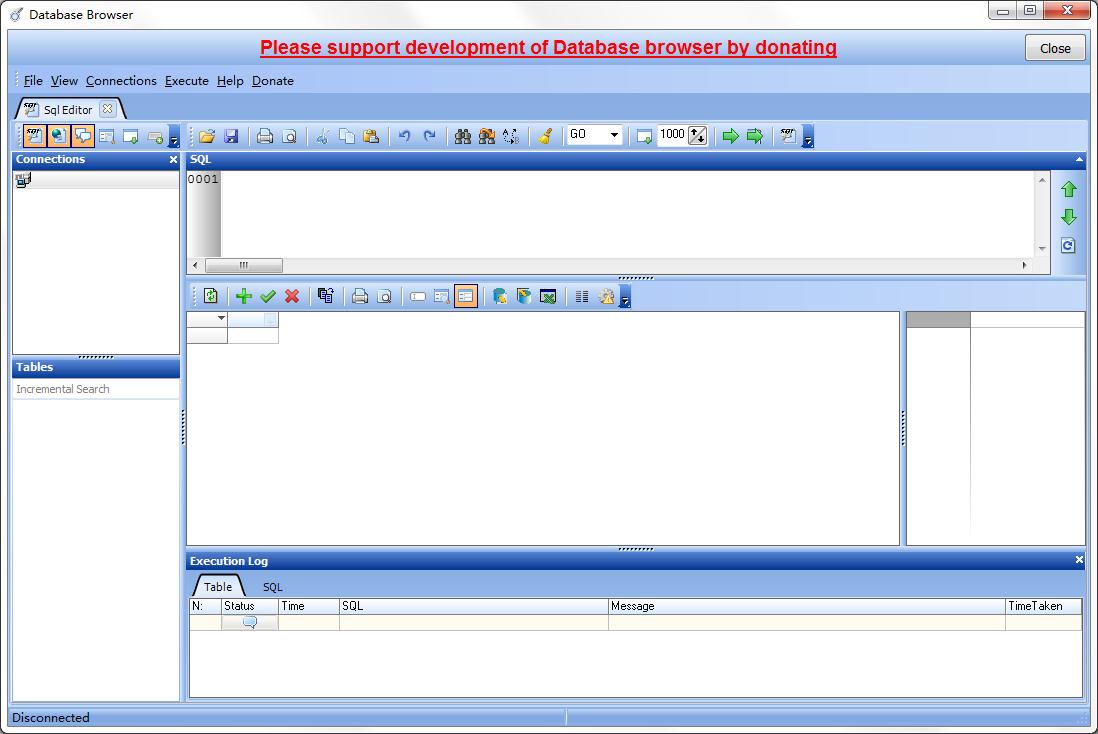Toggle the globe connections panel button
Screen dimensions: 1098x734
pyautogui.click(x=58, y=136)
